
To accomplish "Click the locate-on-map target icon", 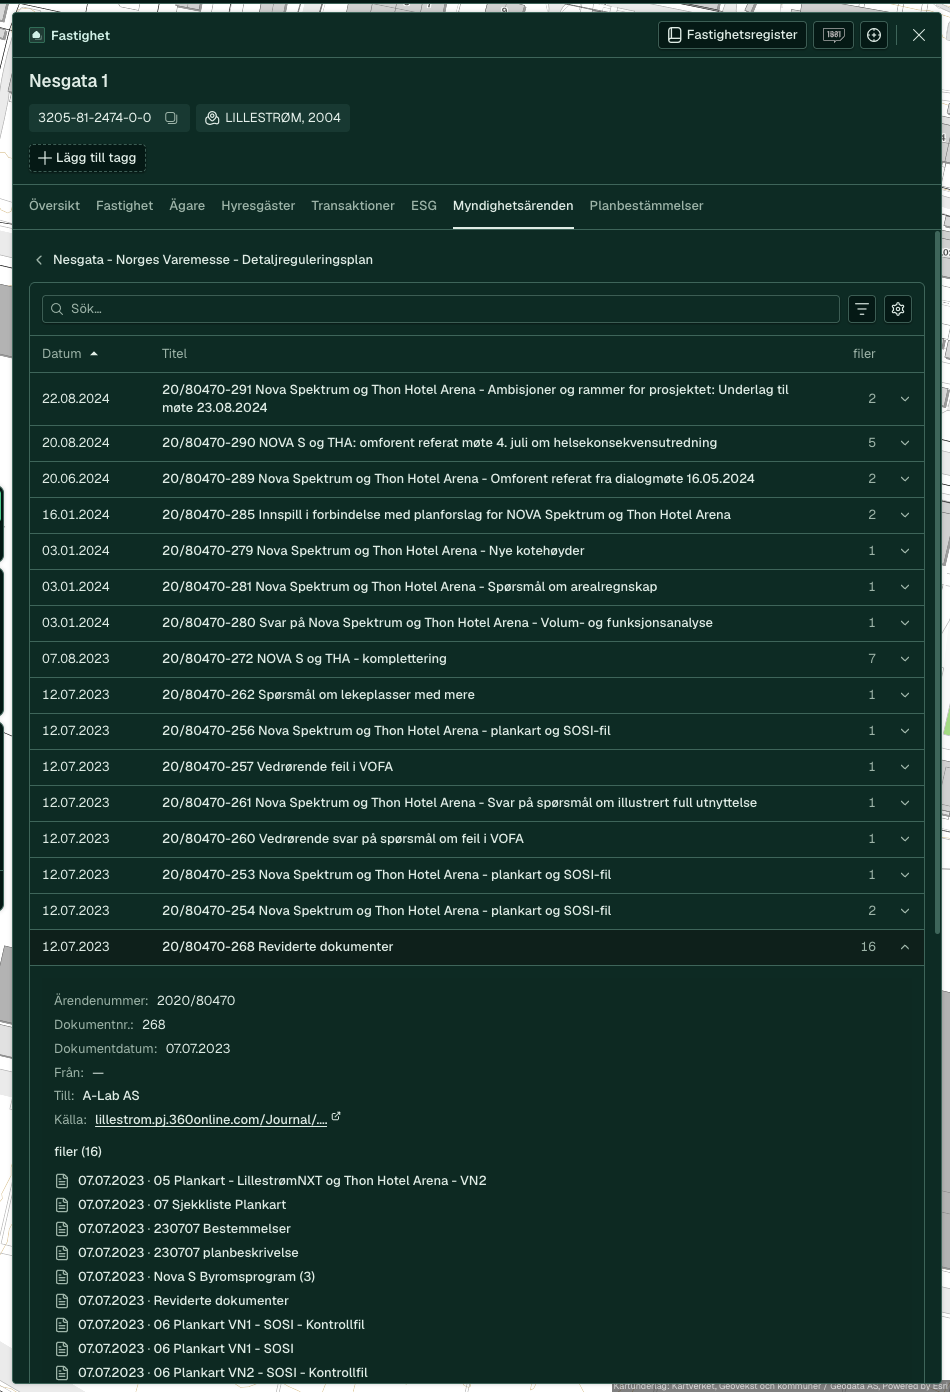I will pyautogui.click(x=874, y=35).
